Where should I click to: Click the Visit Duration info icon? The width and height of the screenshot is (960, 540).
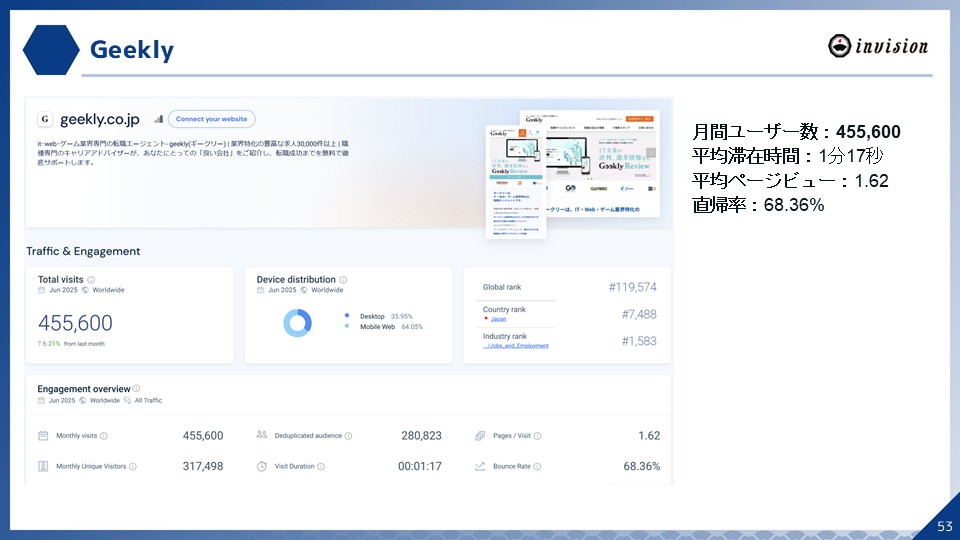click(x=321, y=467)
